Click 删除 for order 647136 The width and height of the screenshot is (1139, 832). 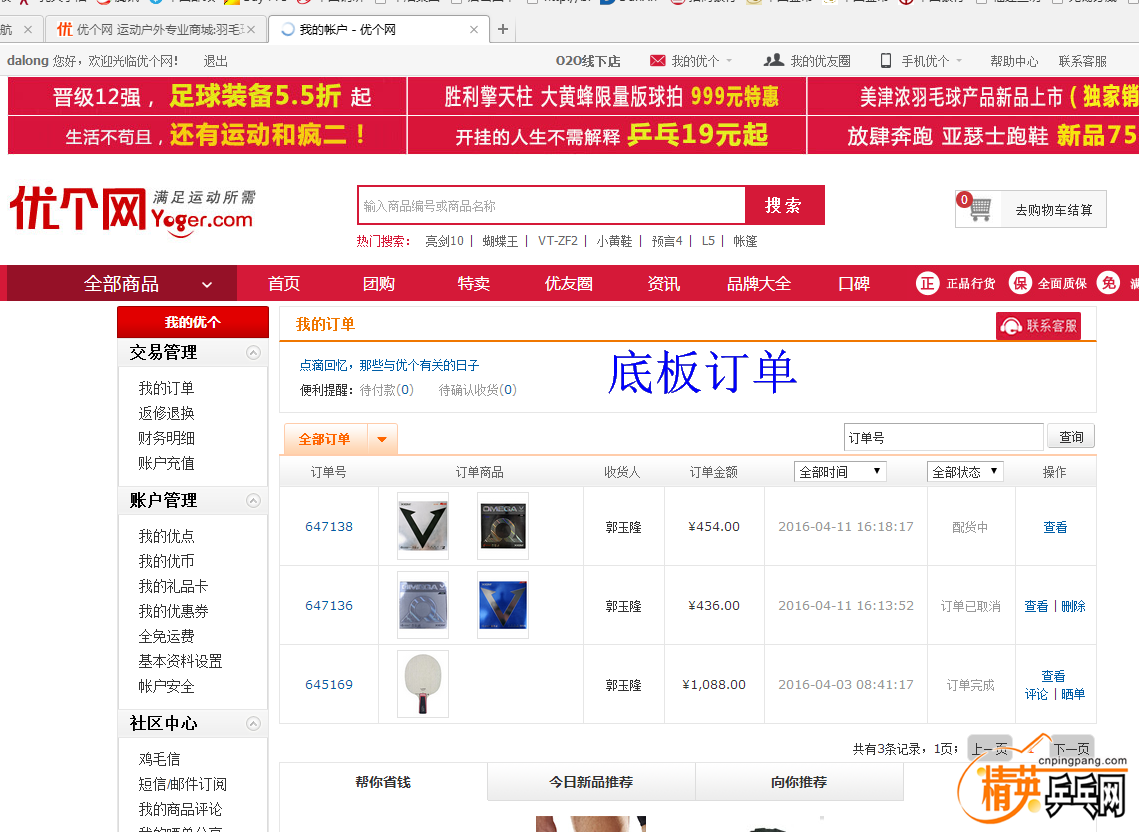1073,607
